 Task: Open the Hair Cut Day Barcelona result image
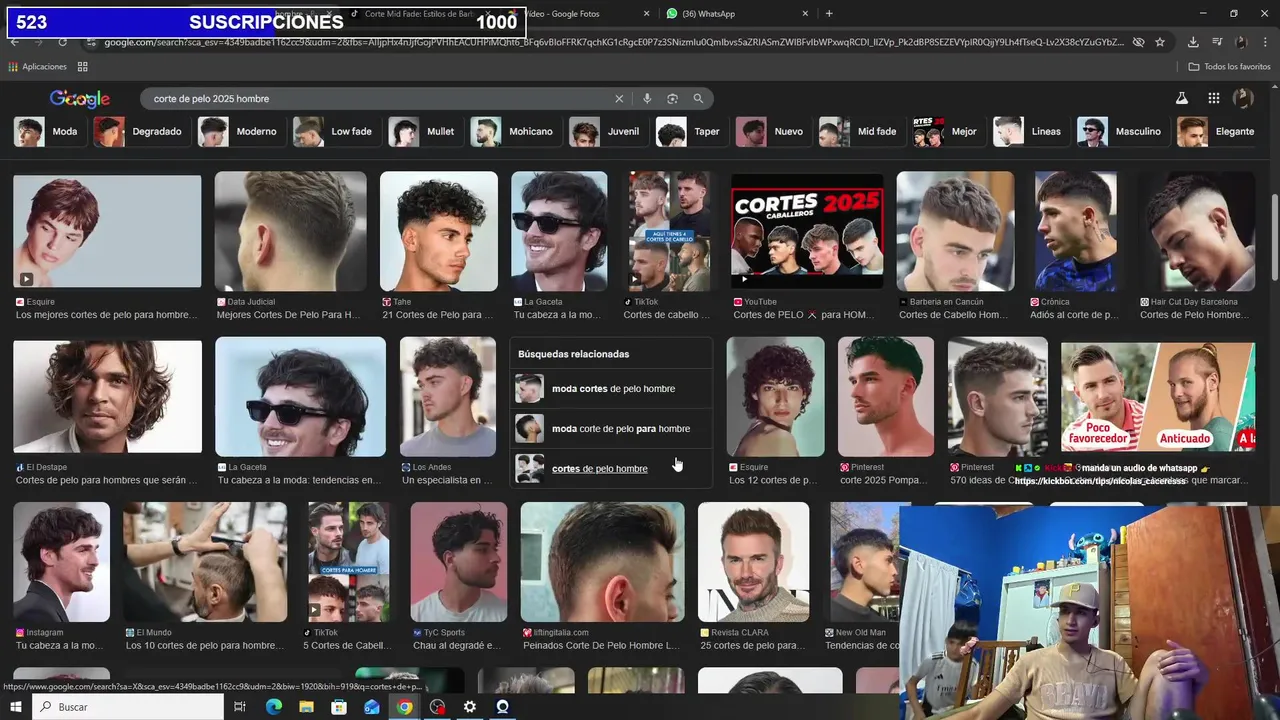pyautogui.click(x=1197, y=231)
